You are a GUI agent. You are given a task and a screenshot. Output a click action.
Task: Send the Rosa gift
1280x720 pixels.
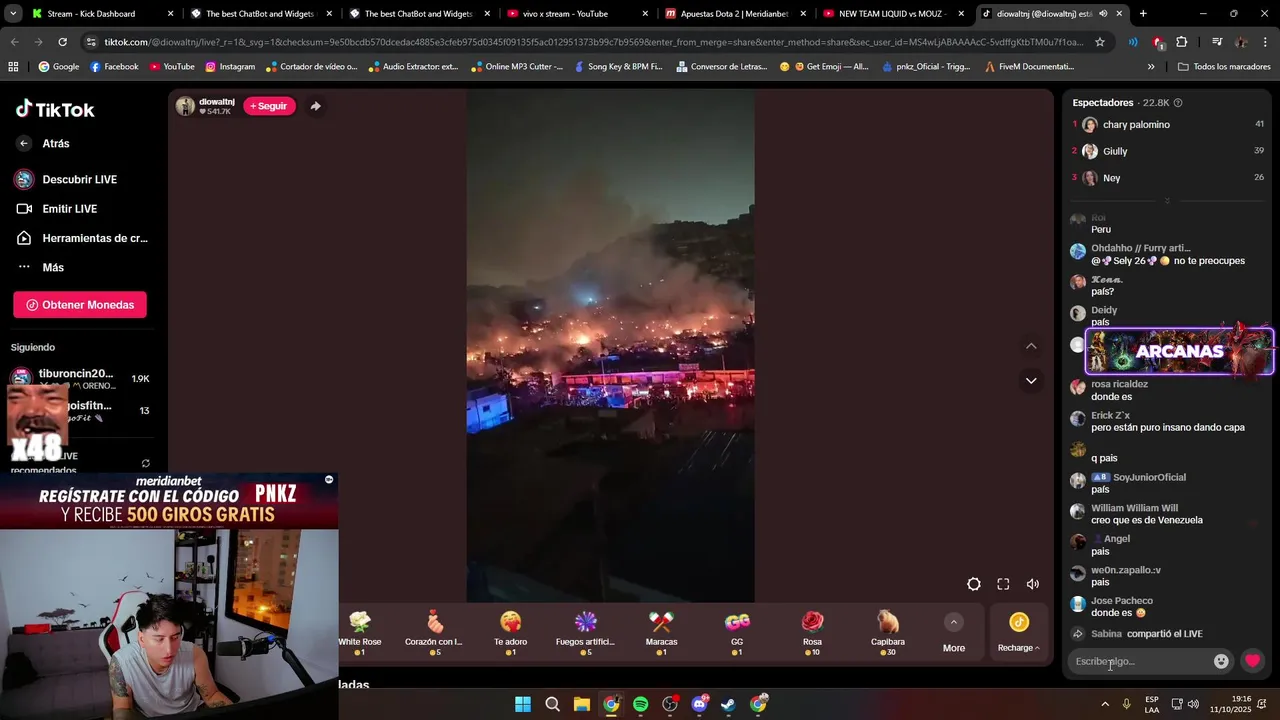pos(812,633)
